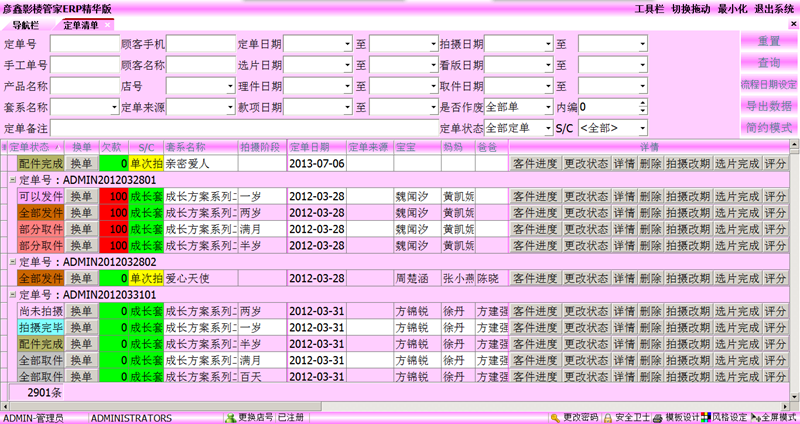Viewport: 800px width, 424px height.
Task: Click the 定单号 input field
Action: pyautogui.click(x=84, y=44)
